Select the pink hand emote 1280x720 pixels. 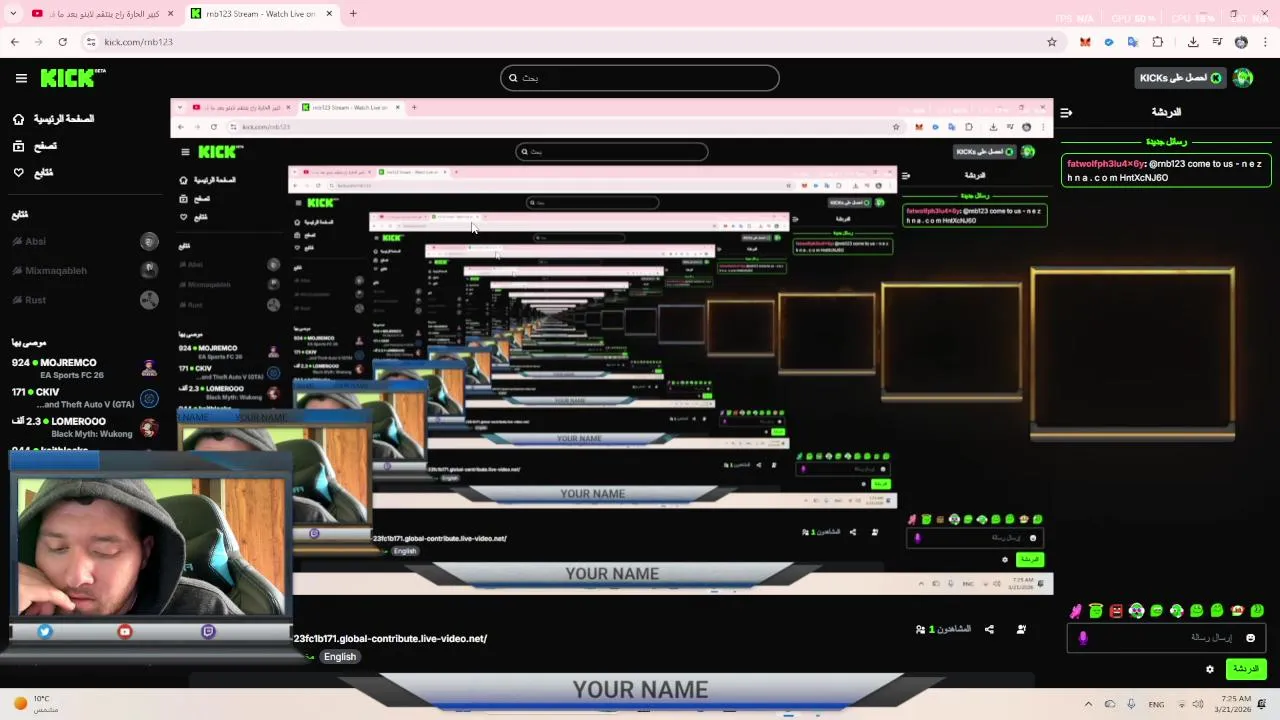click(1076, 611)
